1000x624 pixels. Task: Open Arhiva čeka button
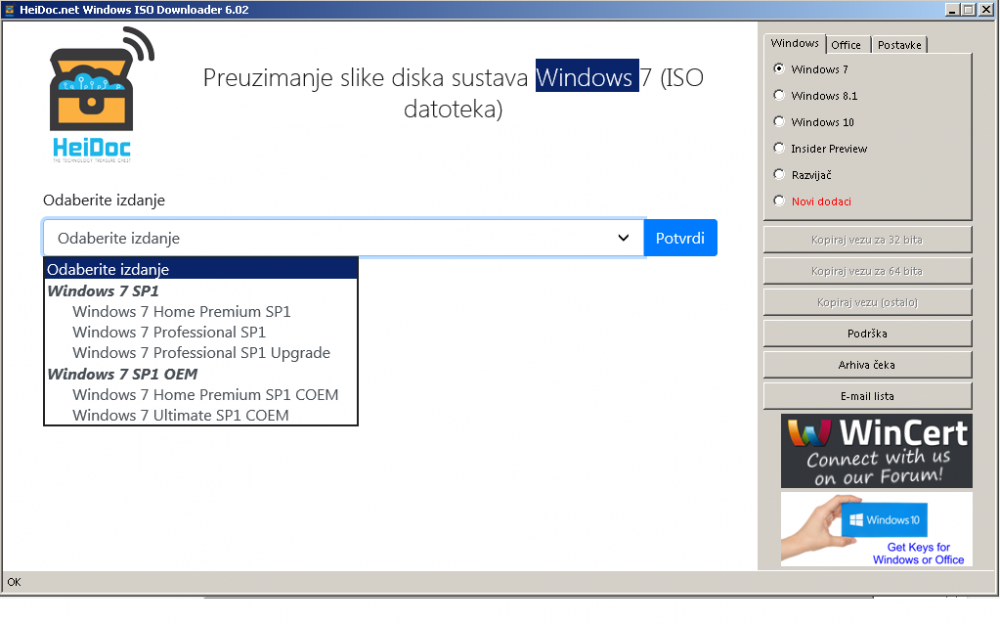tap(867, 365)
